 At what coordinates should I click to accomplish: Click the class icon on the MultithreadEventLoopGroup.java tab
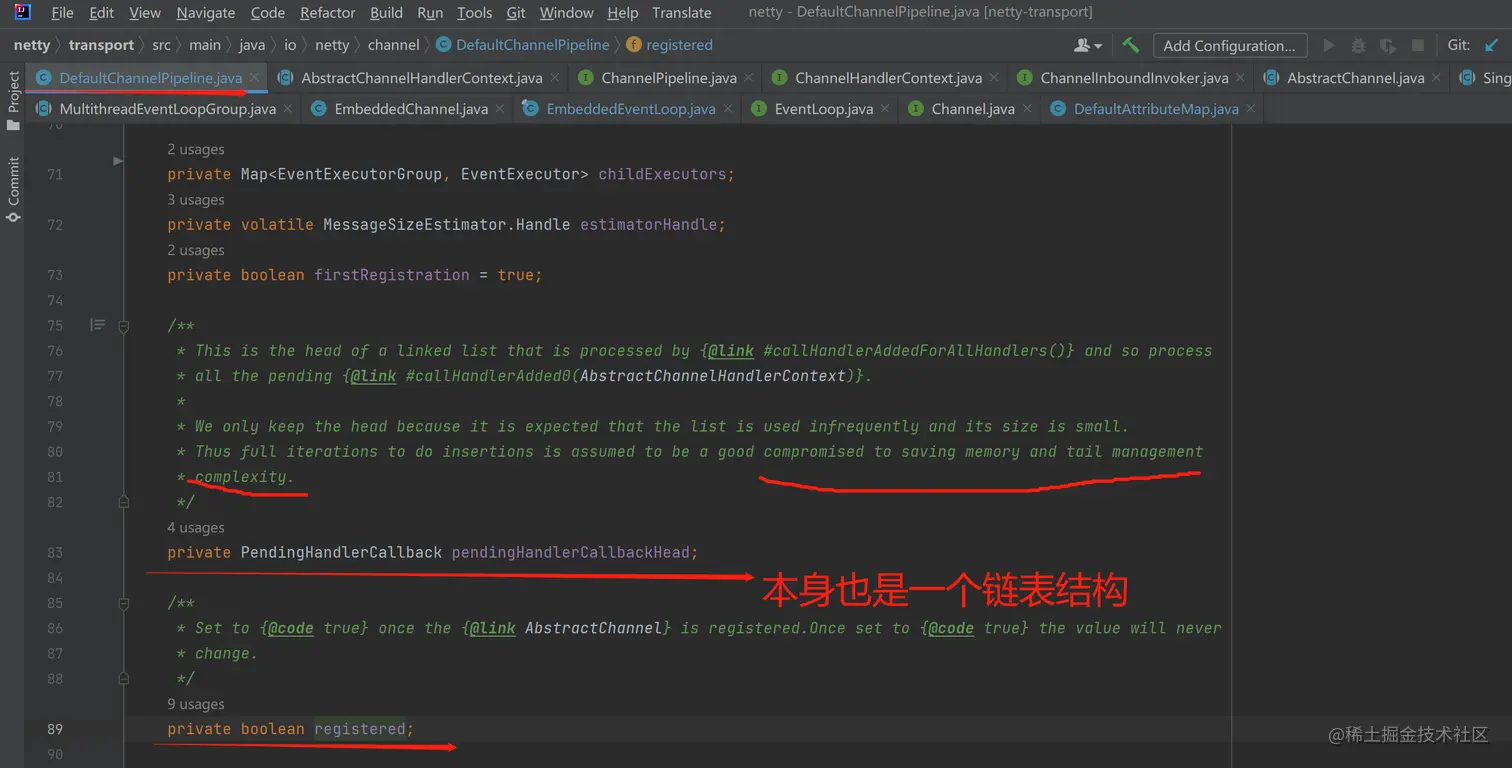(44, 109)
